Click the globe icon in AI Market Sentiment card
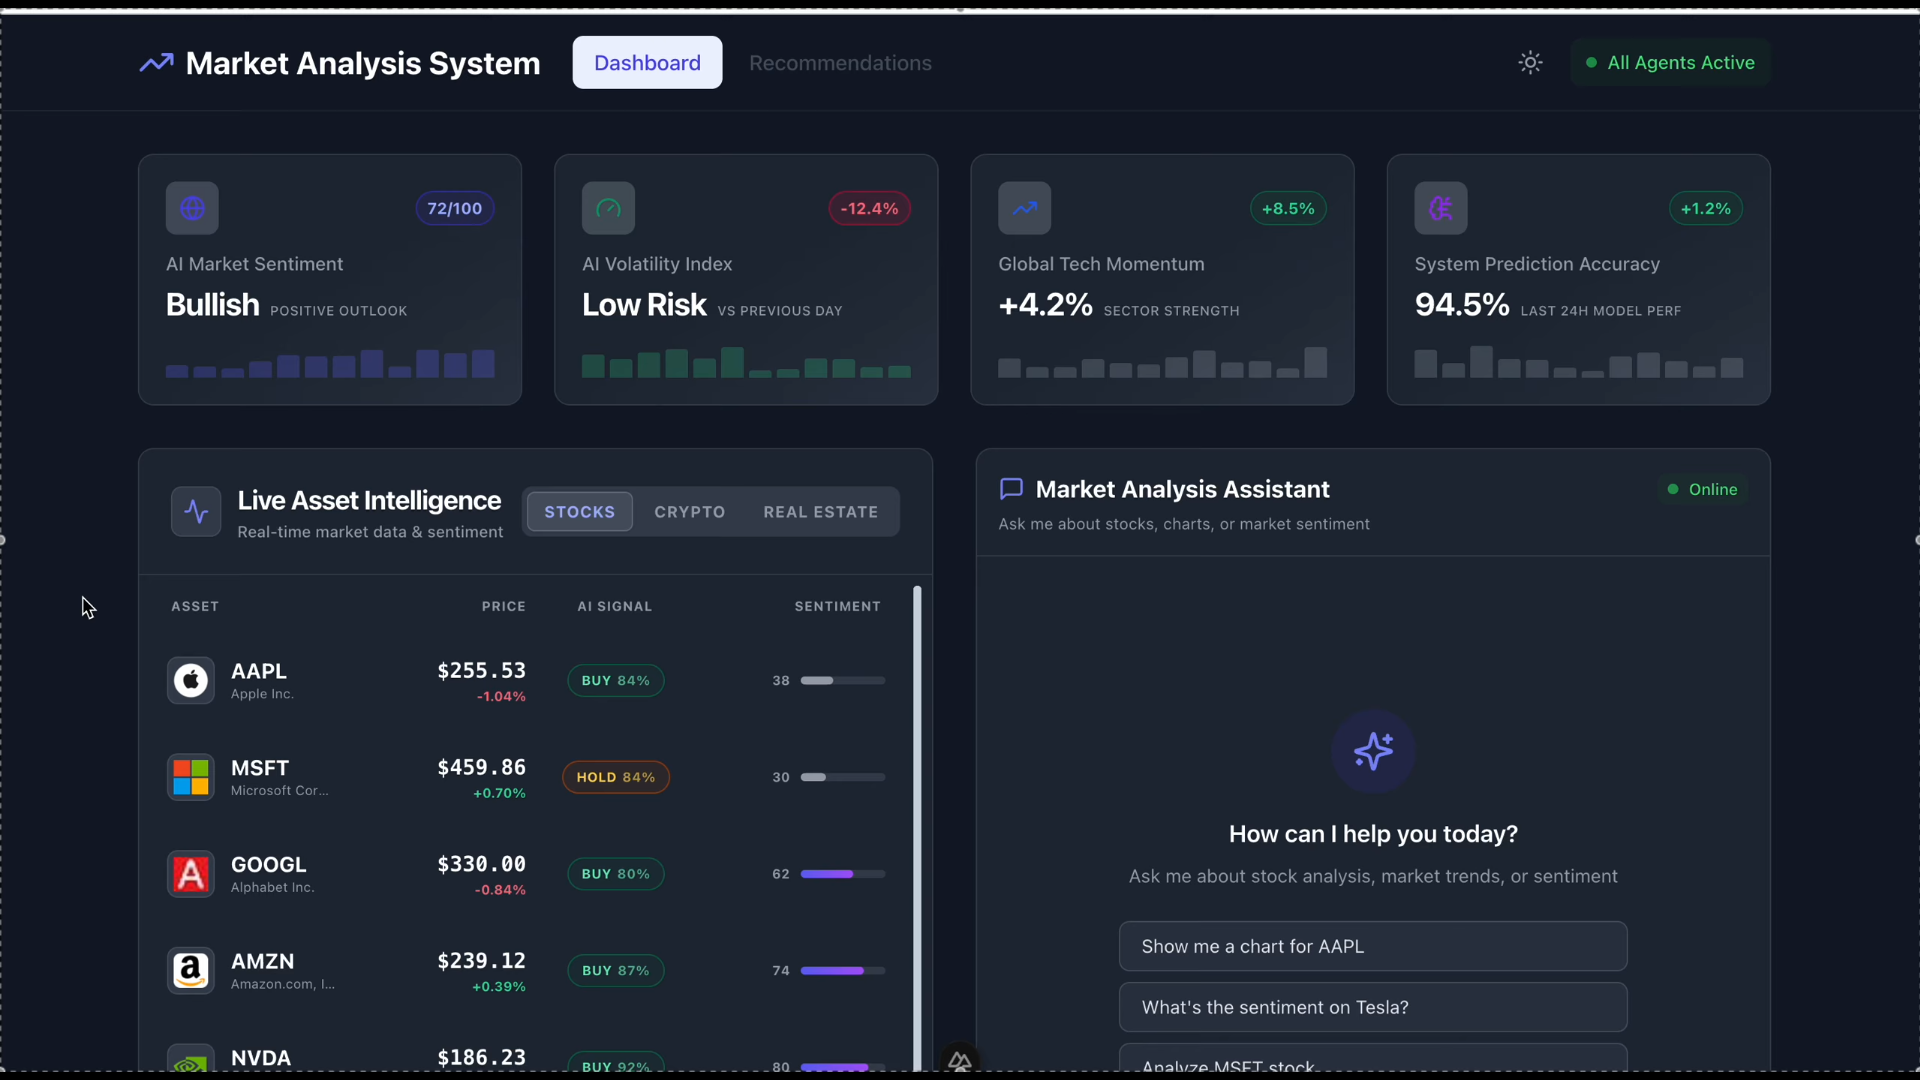The width and height of the screenshot is (1920, 1080). point(192,208)
